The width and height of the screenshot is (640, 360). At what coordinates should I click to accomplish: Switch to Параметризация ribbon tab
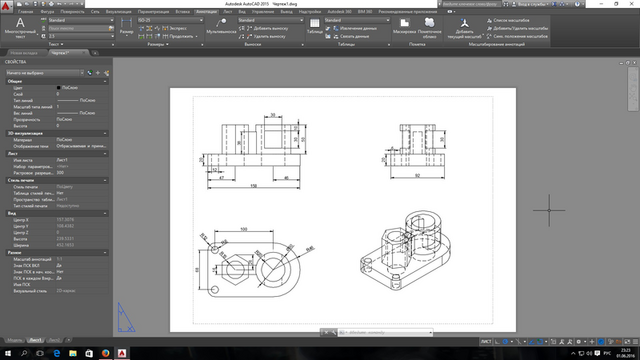[x=153, y=11]
